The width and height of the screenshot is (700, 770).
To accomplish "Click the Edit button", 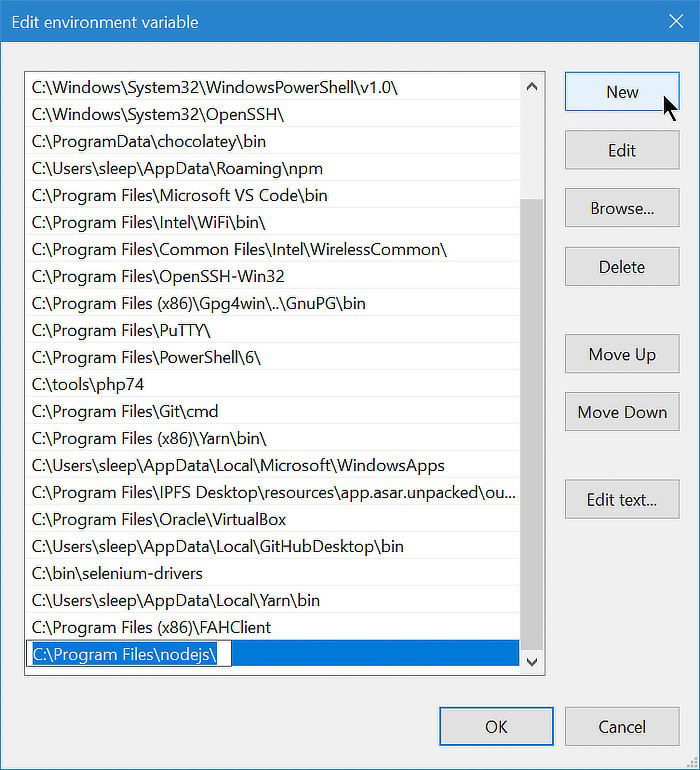I will click(622, 150).
